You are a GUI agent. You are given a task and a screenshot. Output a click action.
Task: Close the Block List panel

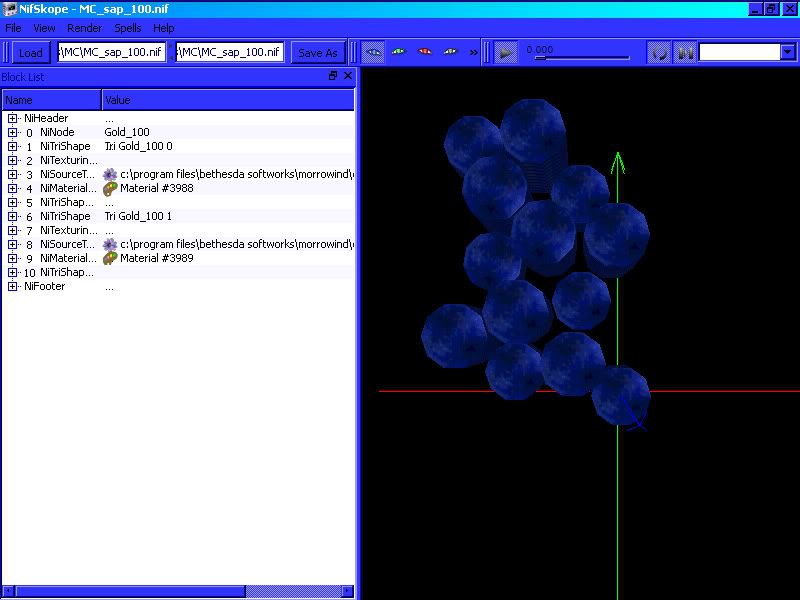348,76
